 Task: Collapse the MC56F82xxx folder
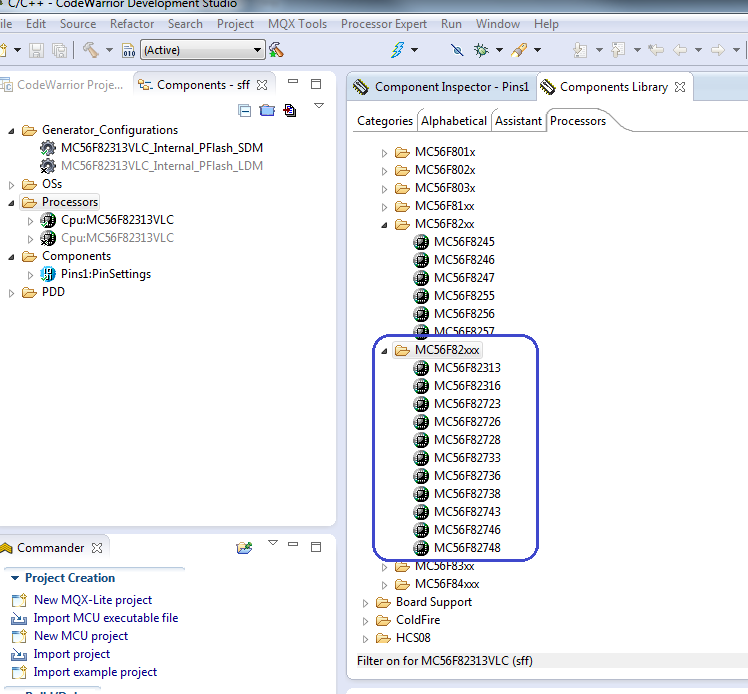point(384,351)
